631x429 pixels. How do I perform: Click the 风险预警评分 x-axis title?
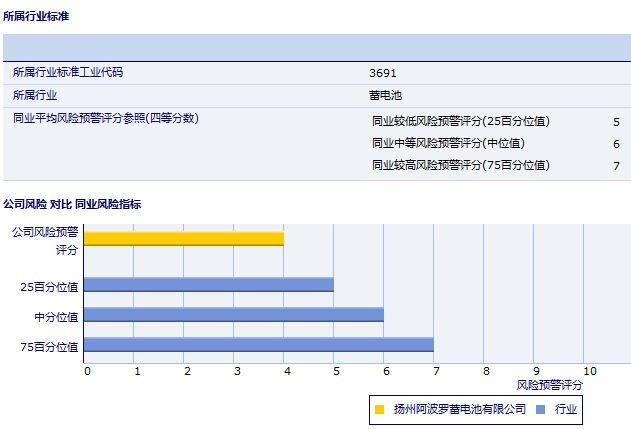pos(549,384)
